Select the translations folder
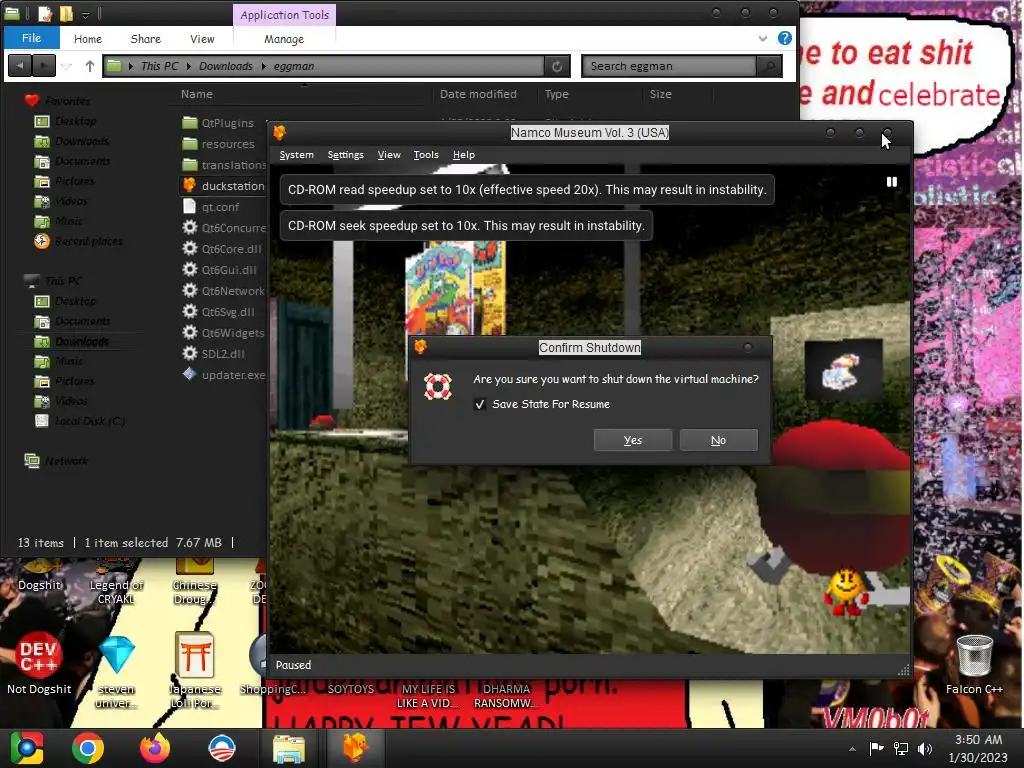 223,165
